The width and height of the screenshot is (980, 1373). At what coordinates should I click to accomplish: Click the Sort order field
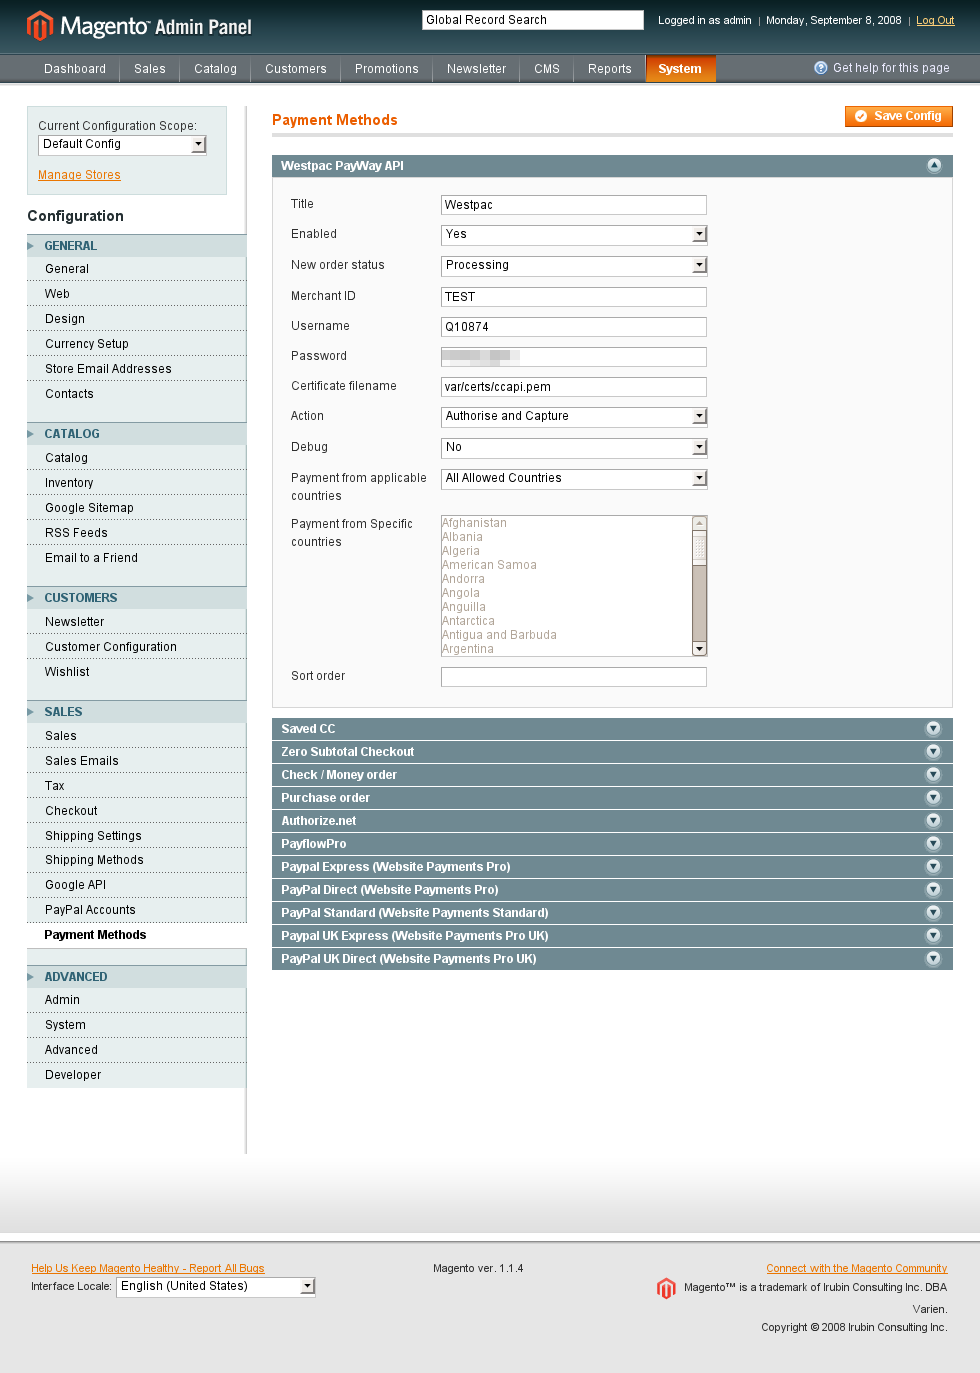[x=574, y=677]
